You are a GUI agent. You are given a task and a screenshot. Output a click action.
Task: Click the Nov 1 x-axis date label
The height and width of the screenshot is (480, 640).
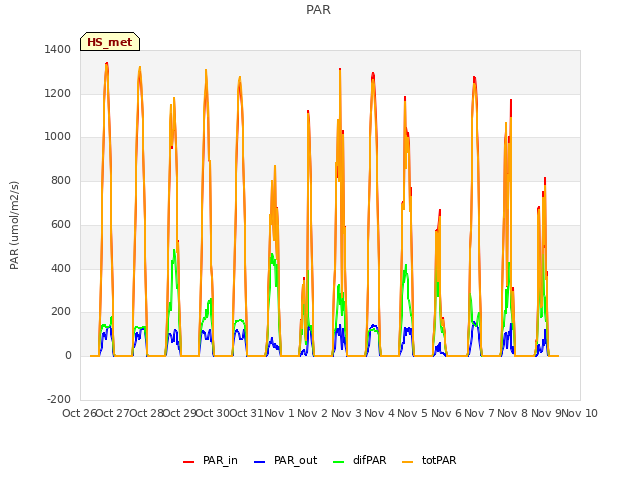tap(279, 413)
